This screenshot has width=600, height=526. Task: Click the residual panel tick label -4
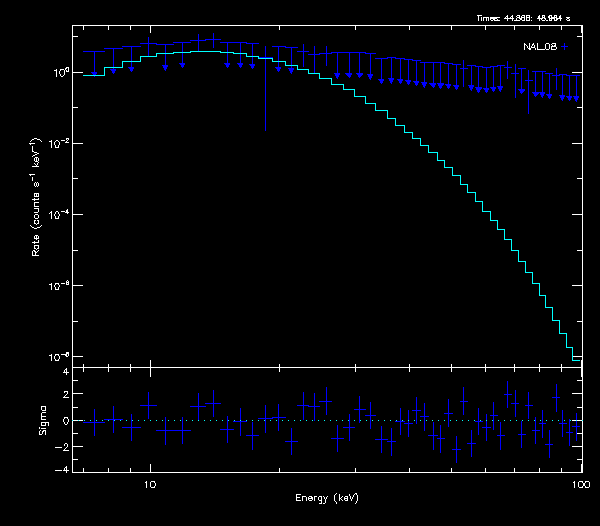(x=63, y=469)
